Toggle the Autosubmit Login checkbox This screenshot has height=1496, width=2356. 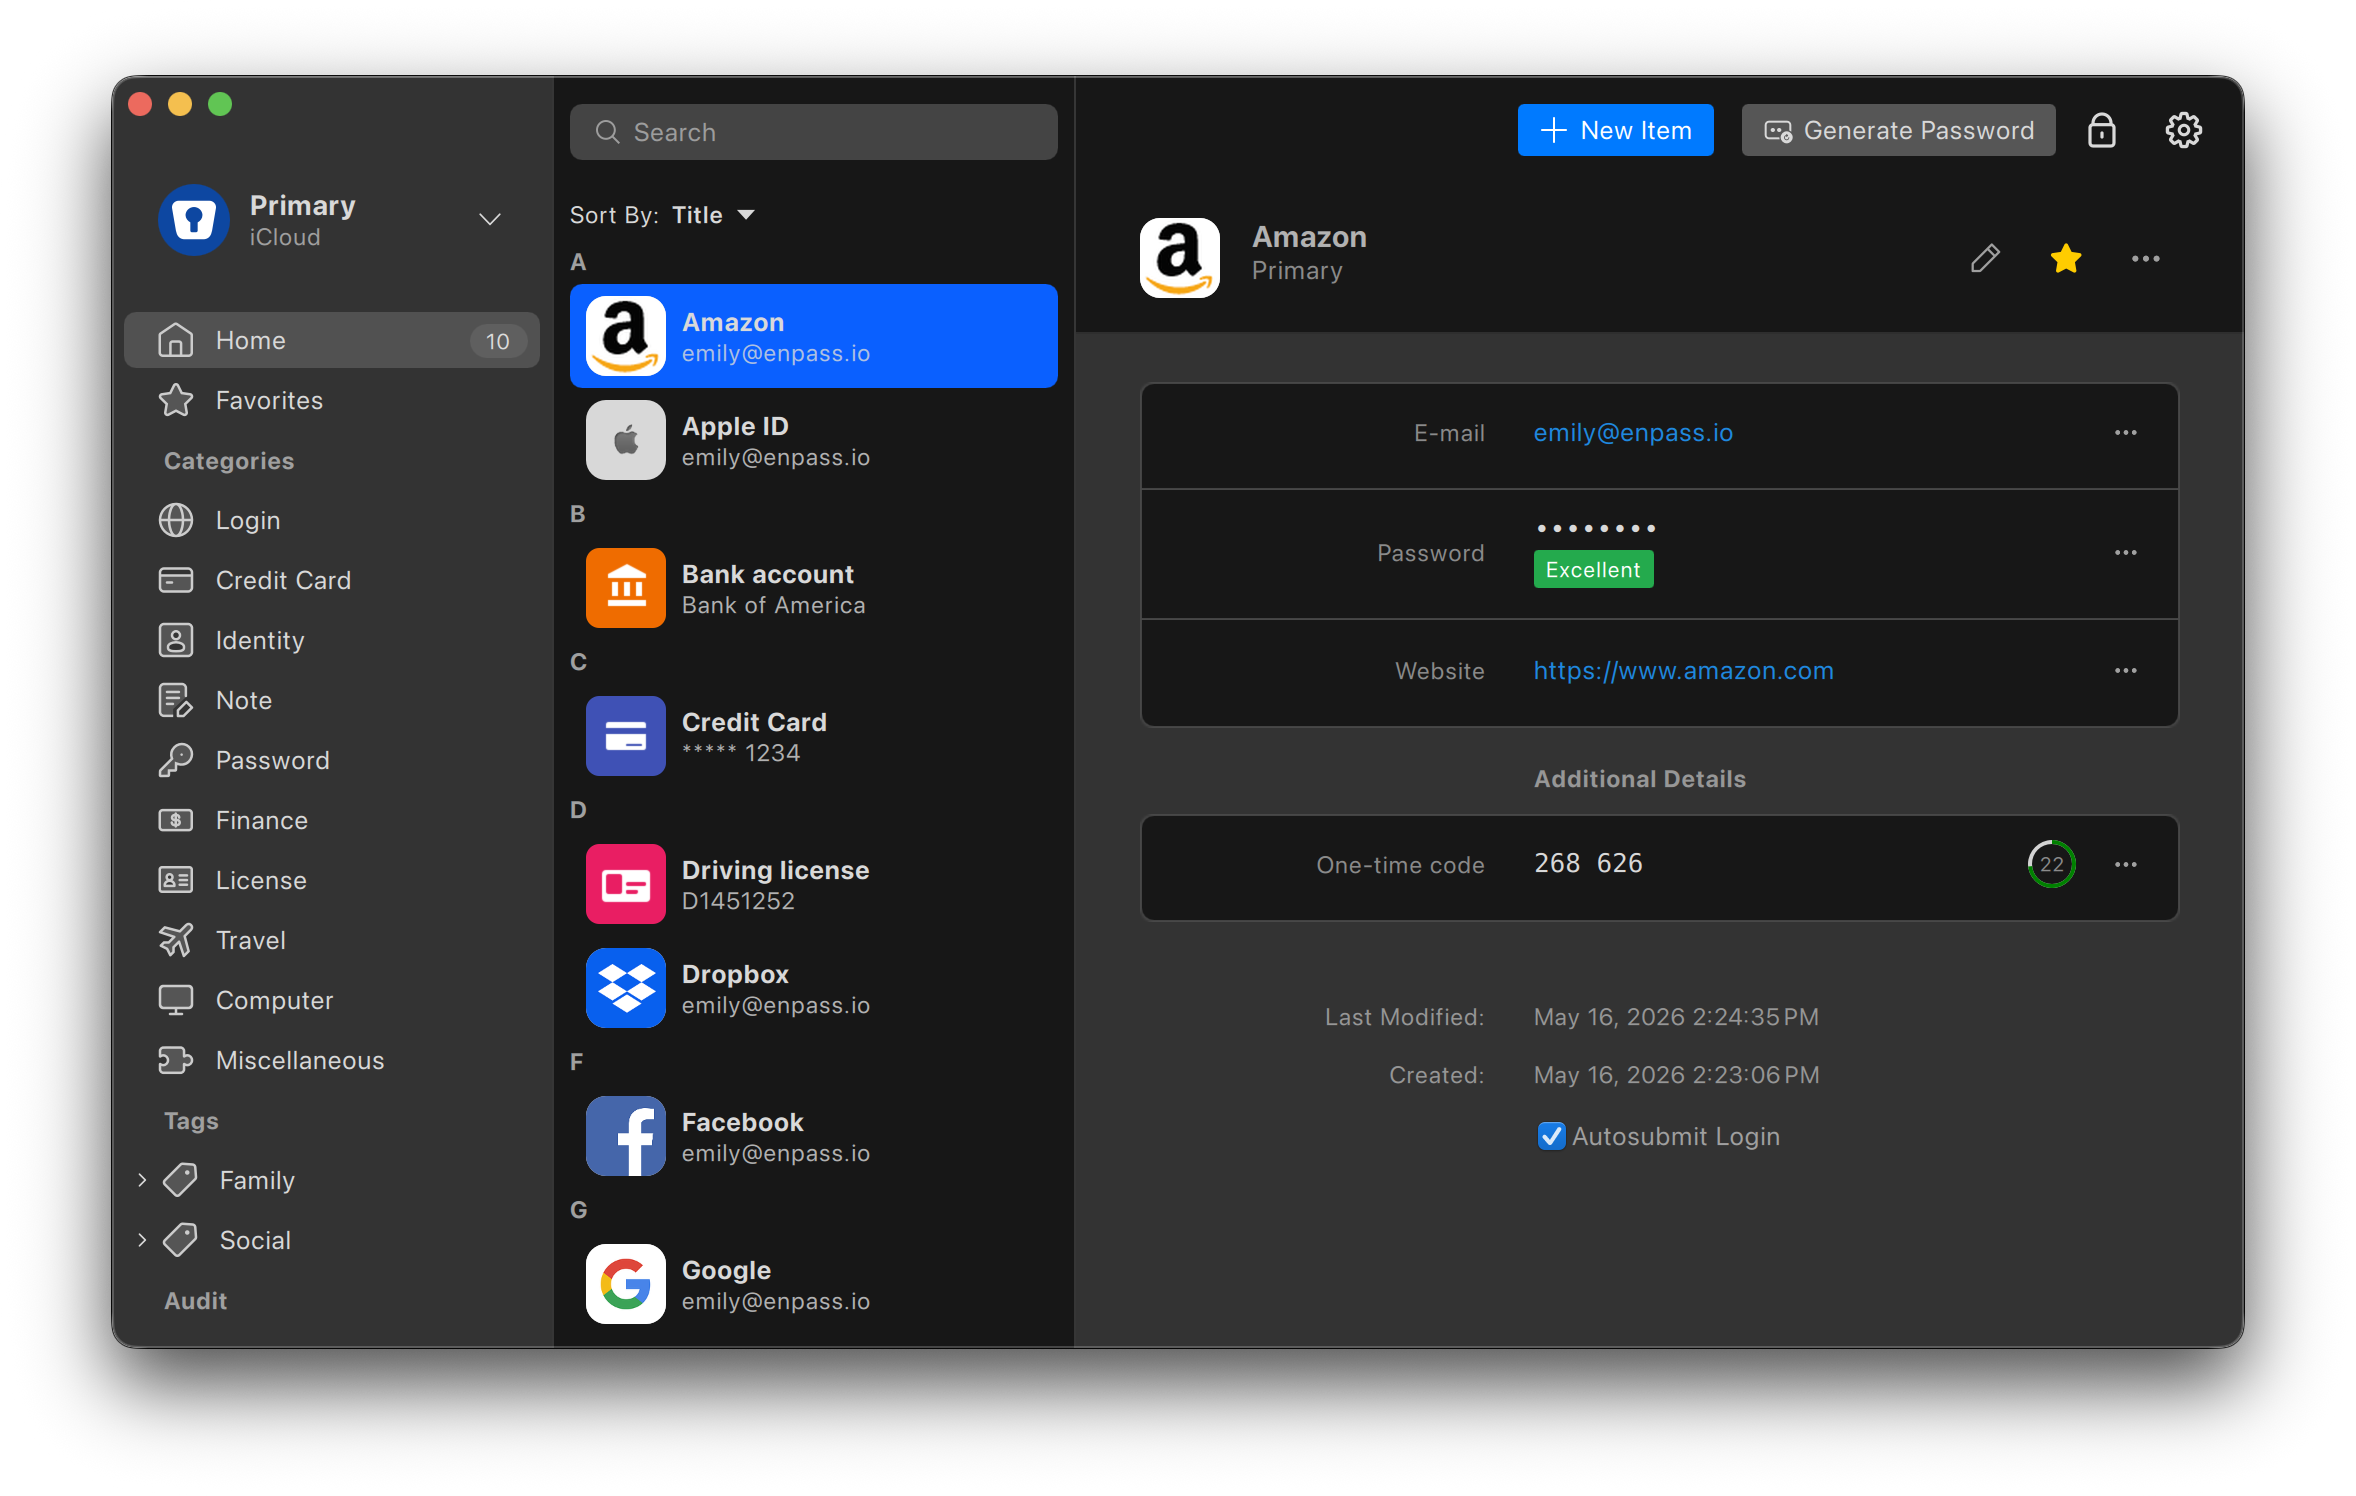tap(1551, 1136)
